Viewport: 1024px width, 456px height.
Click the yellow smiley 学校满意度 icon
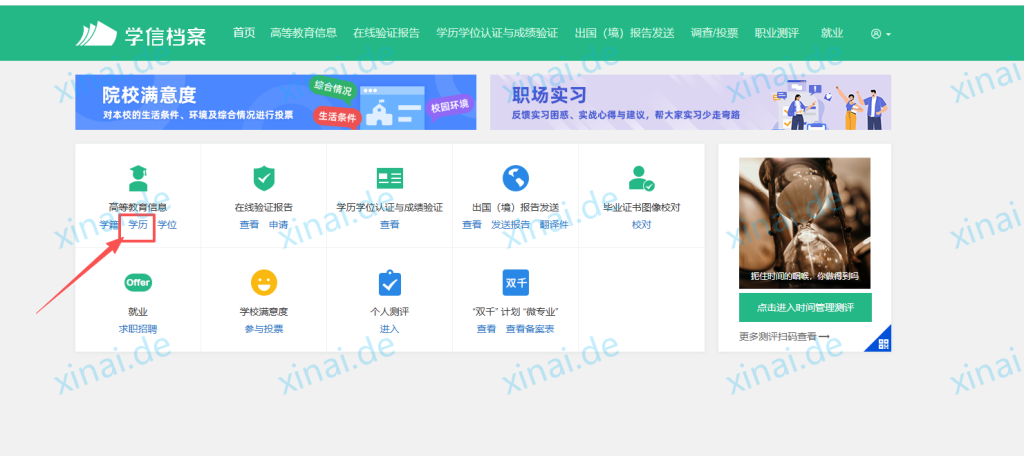[x=264, y=283]
